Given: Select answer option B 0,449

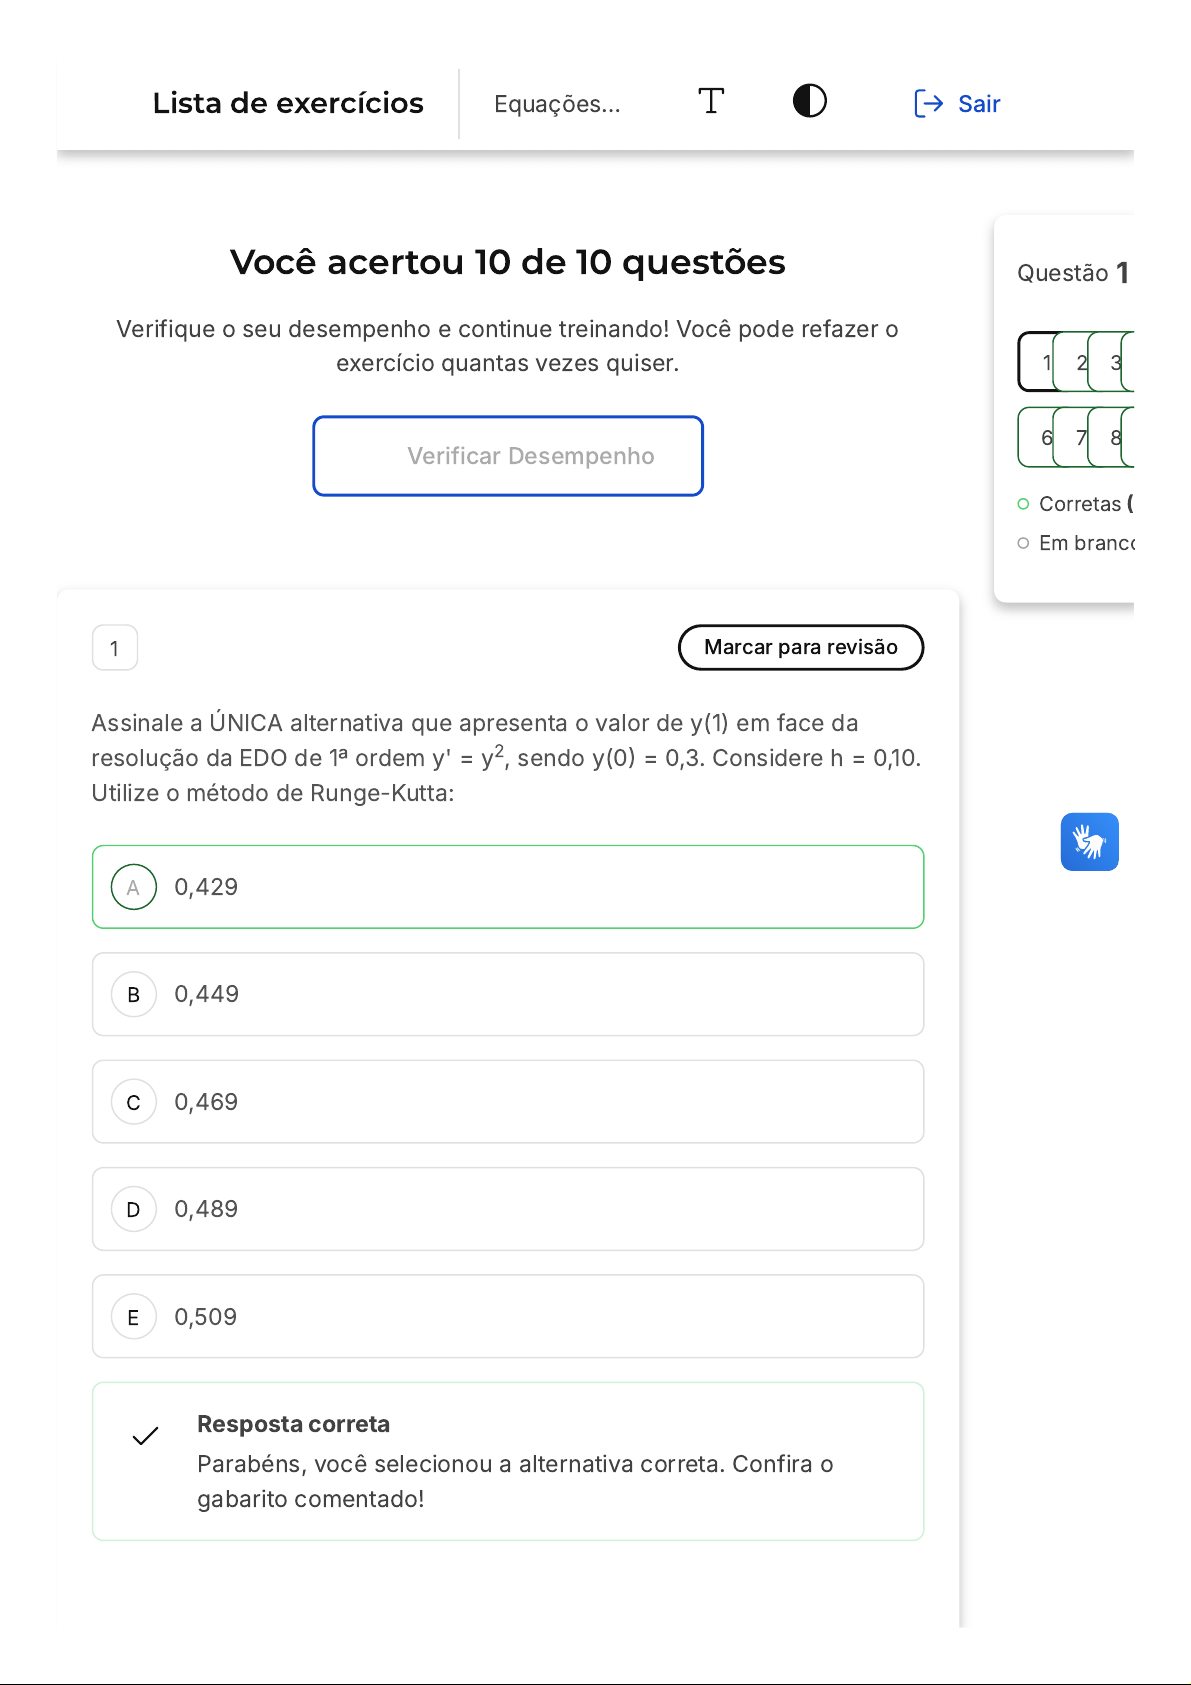Looking at the screenshot, I should pos(507,994).
